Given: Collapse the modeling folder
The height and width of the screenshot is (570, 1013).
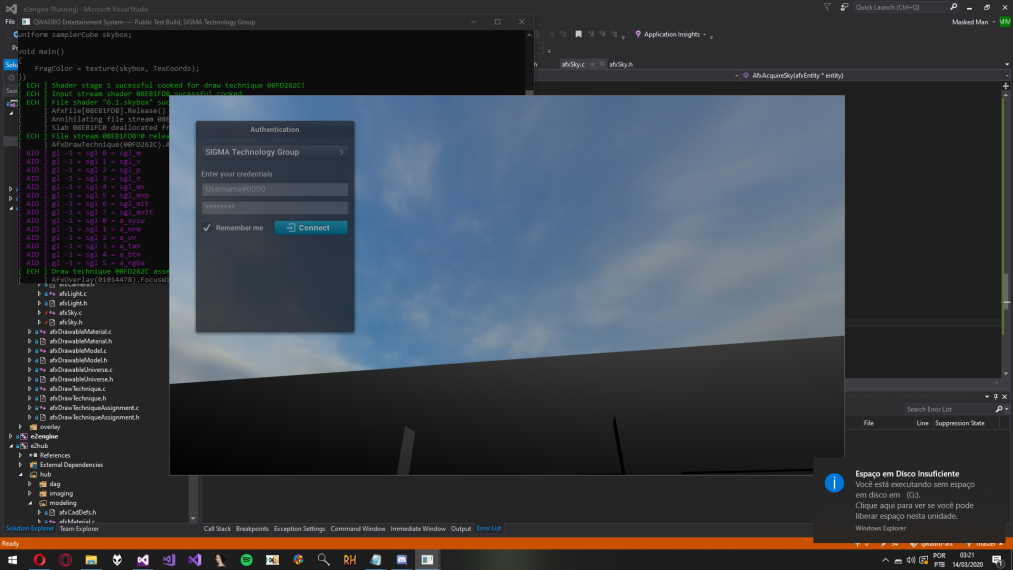Looking at the screenshot, I should click(30, 503).
